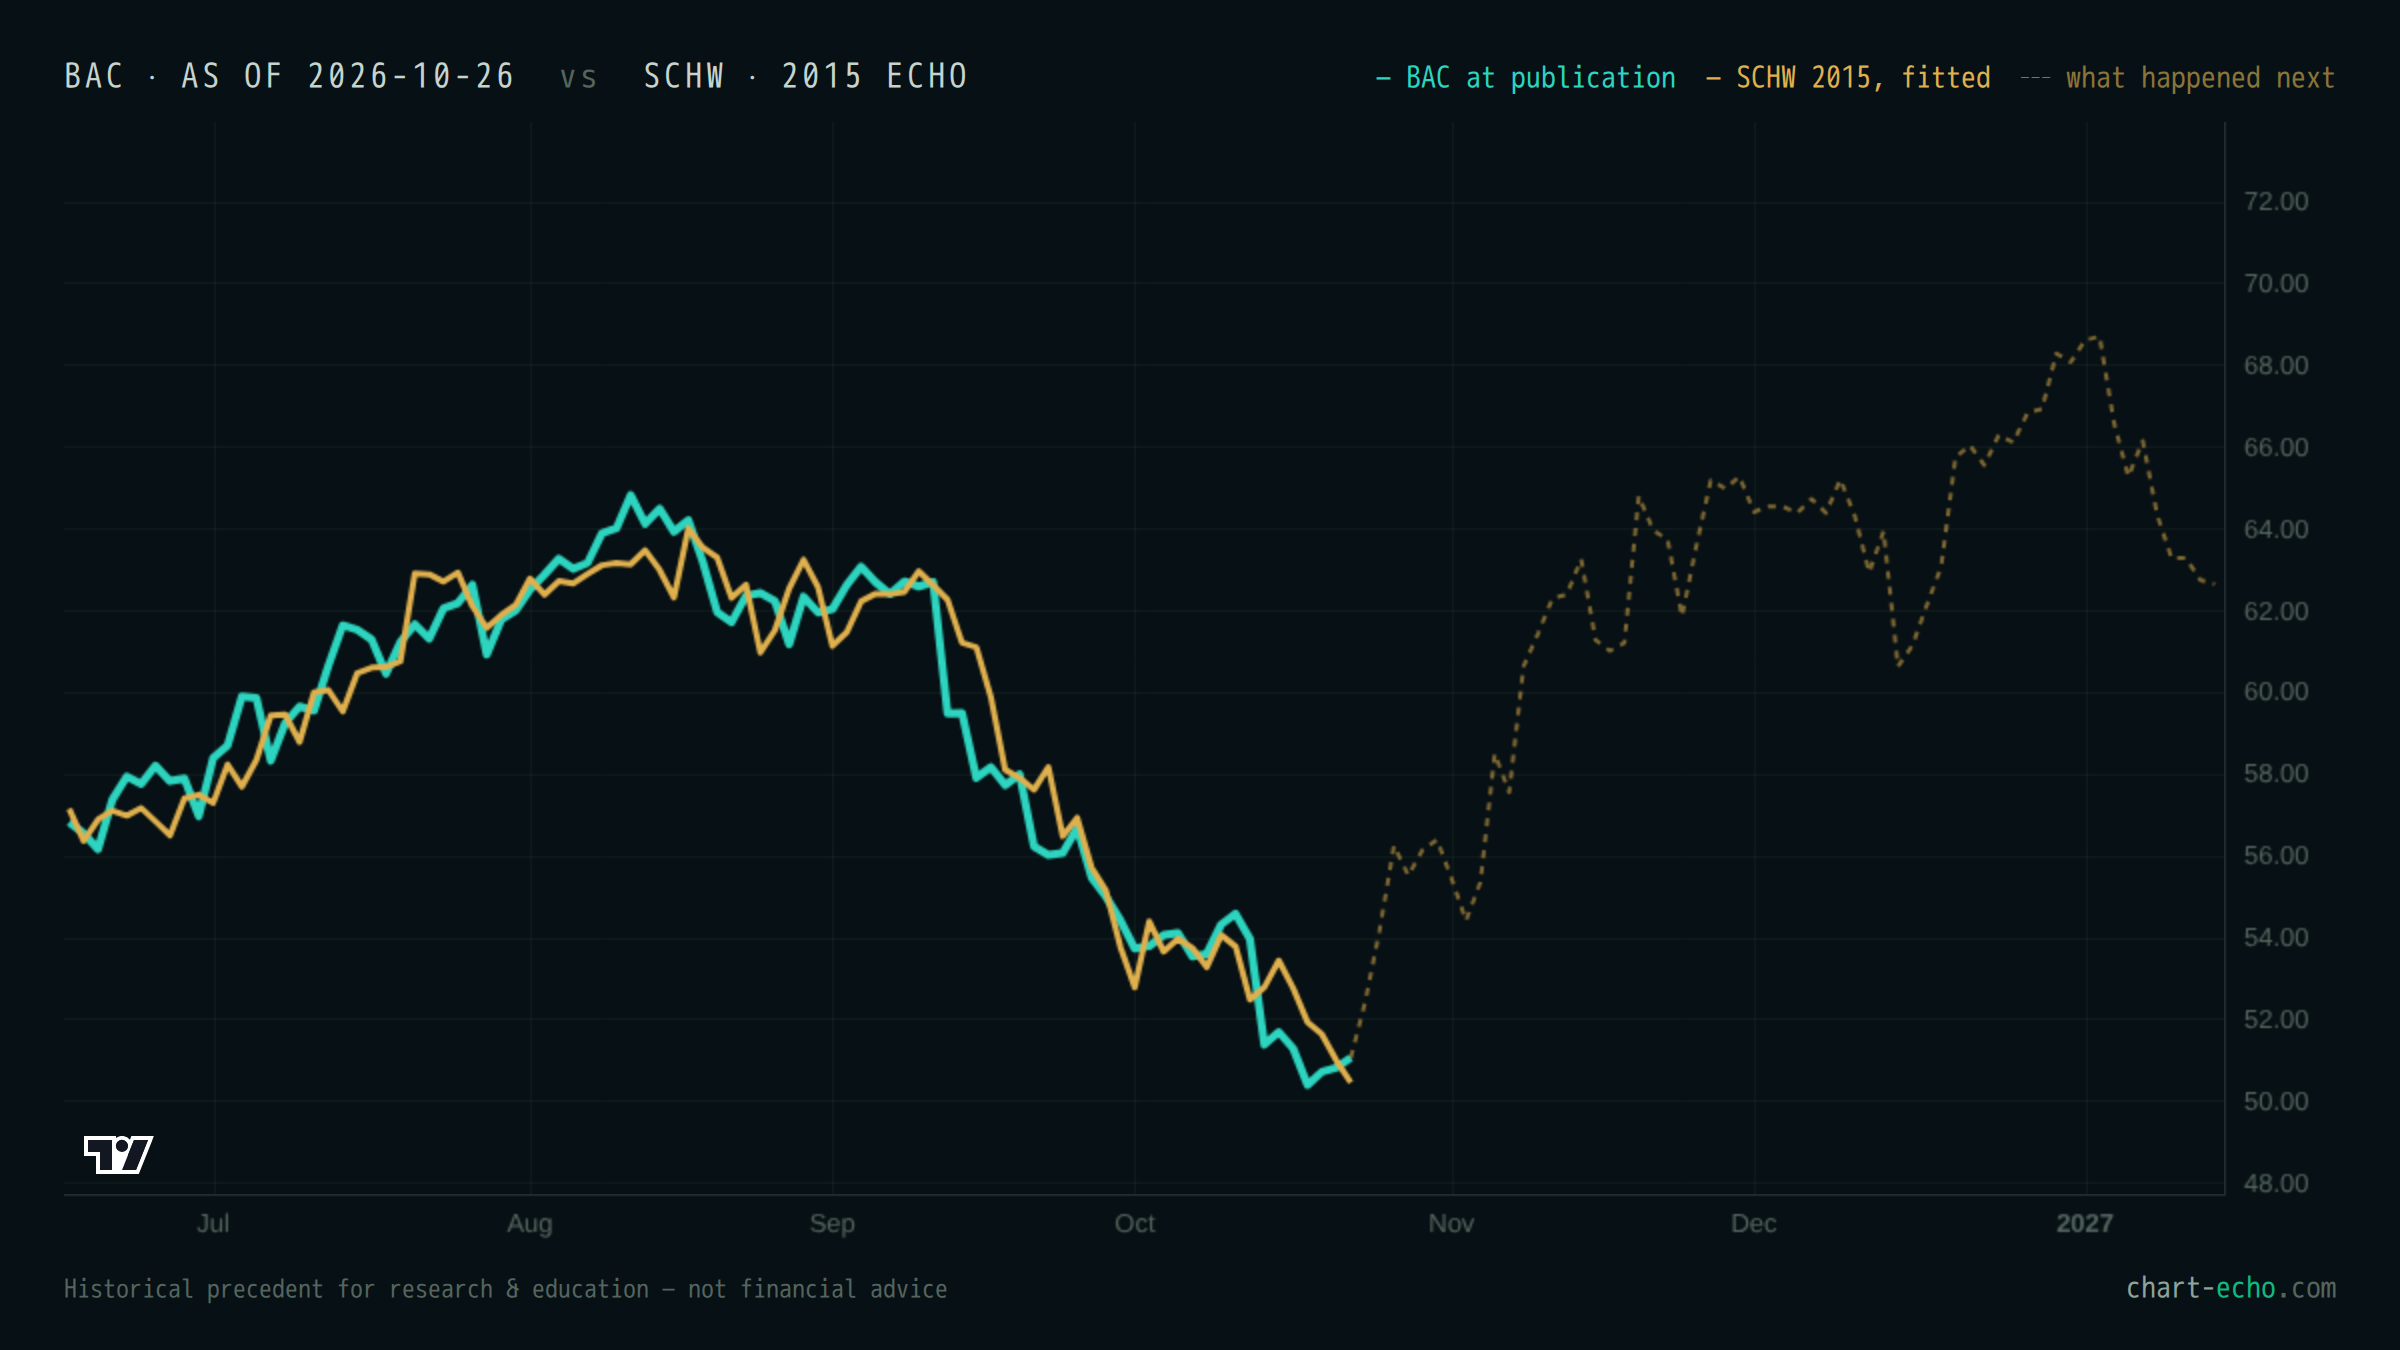Click the 66.00 price axis label

tap(2276, 448)
